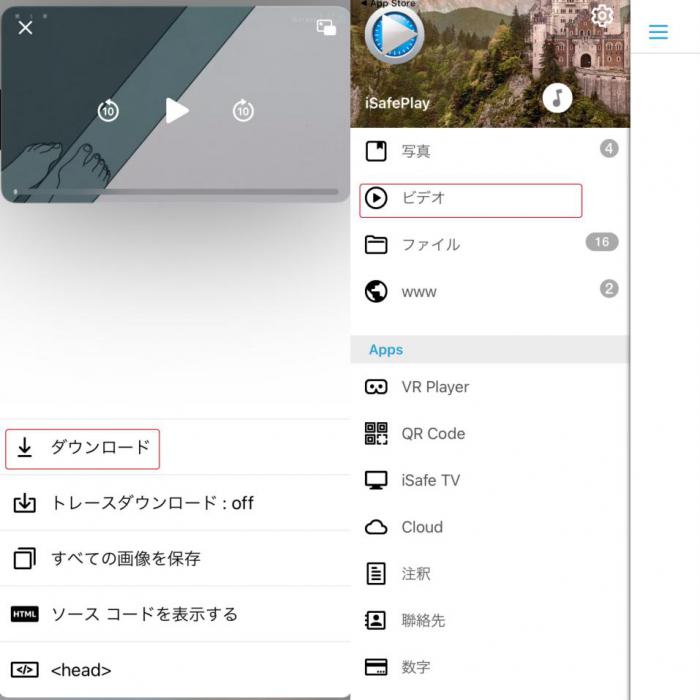Click the ビデオ play-circle icon

(x=376, y=198)
